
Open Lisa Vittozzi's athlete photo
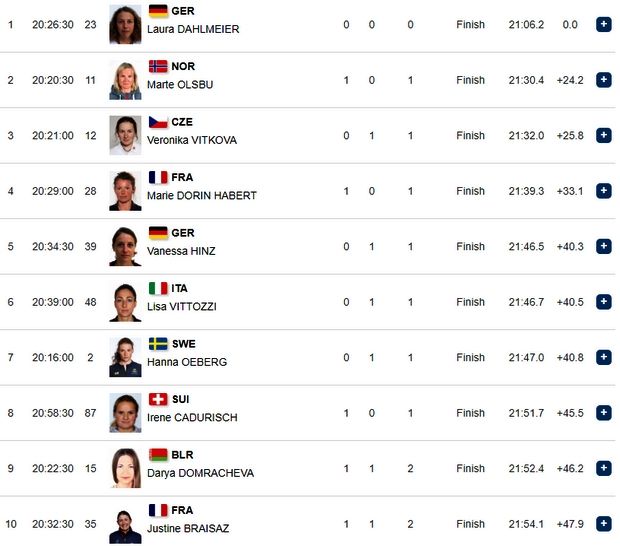(x=125, y=302)
